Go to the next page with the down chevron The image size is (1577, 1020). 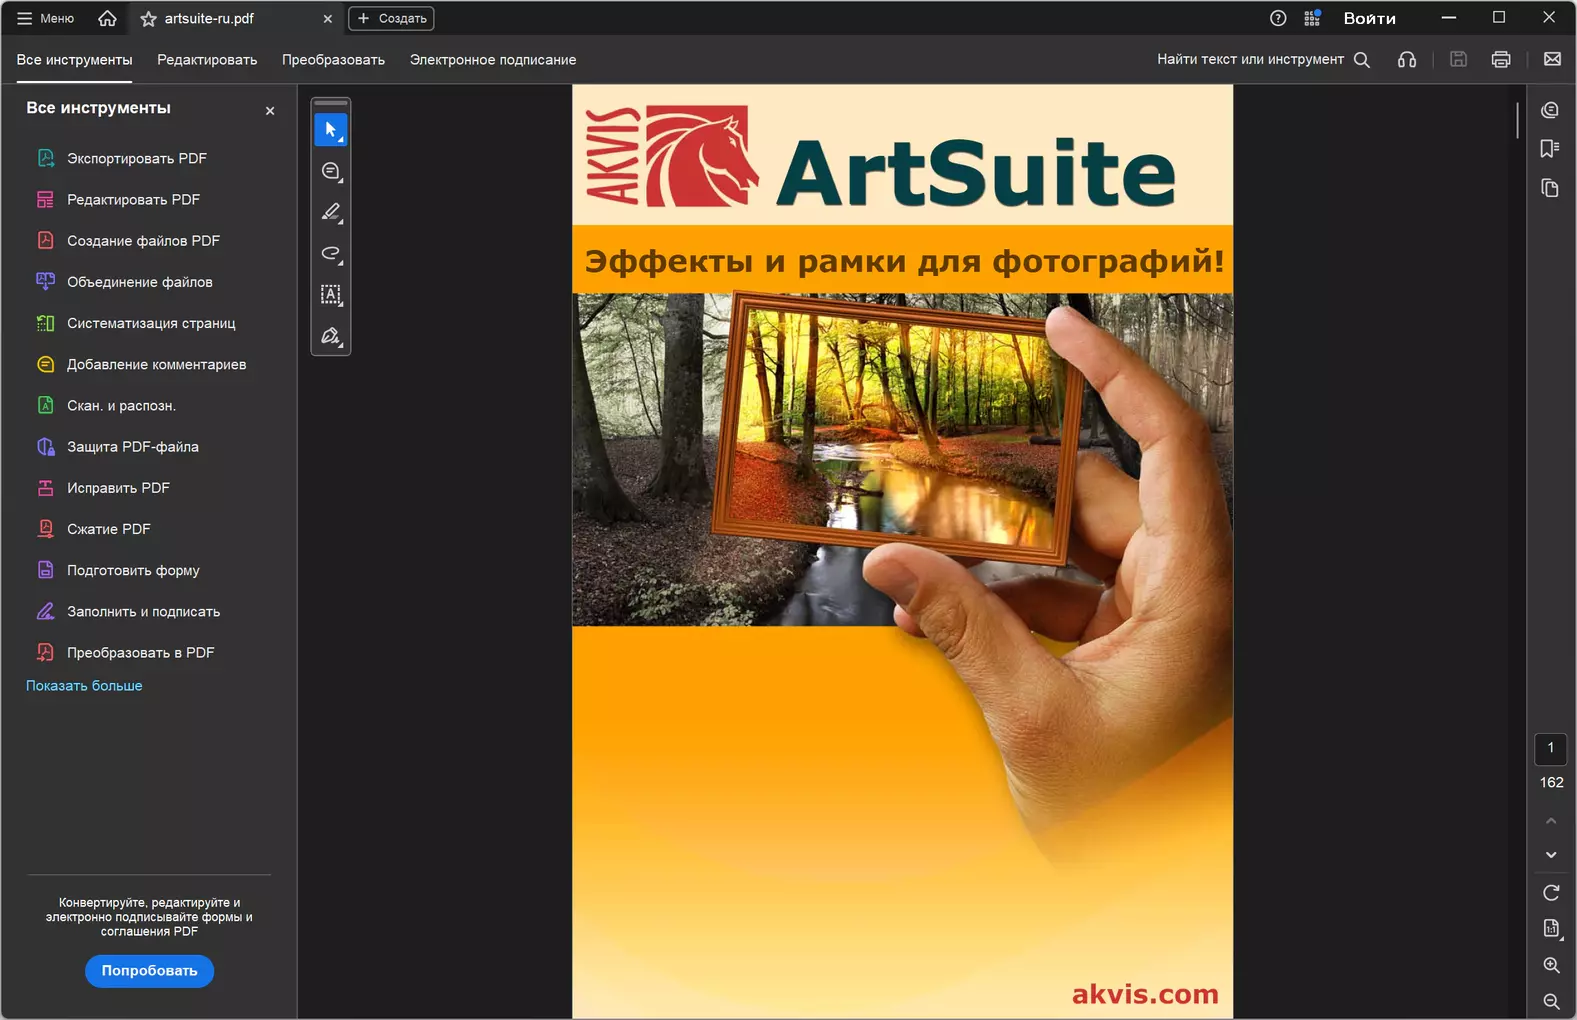click(x=1551, y=855)
